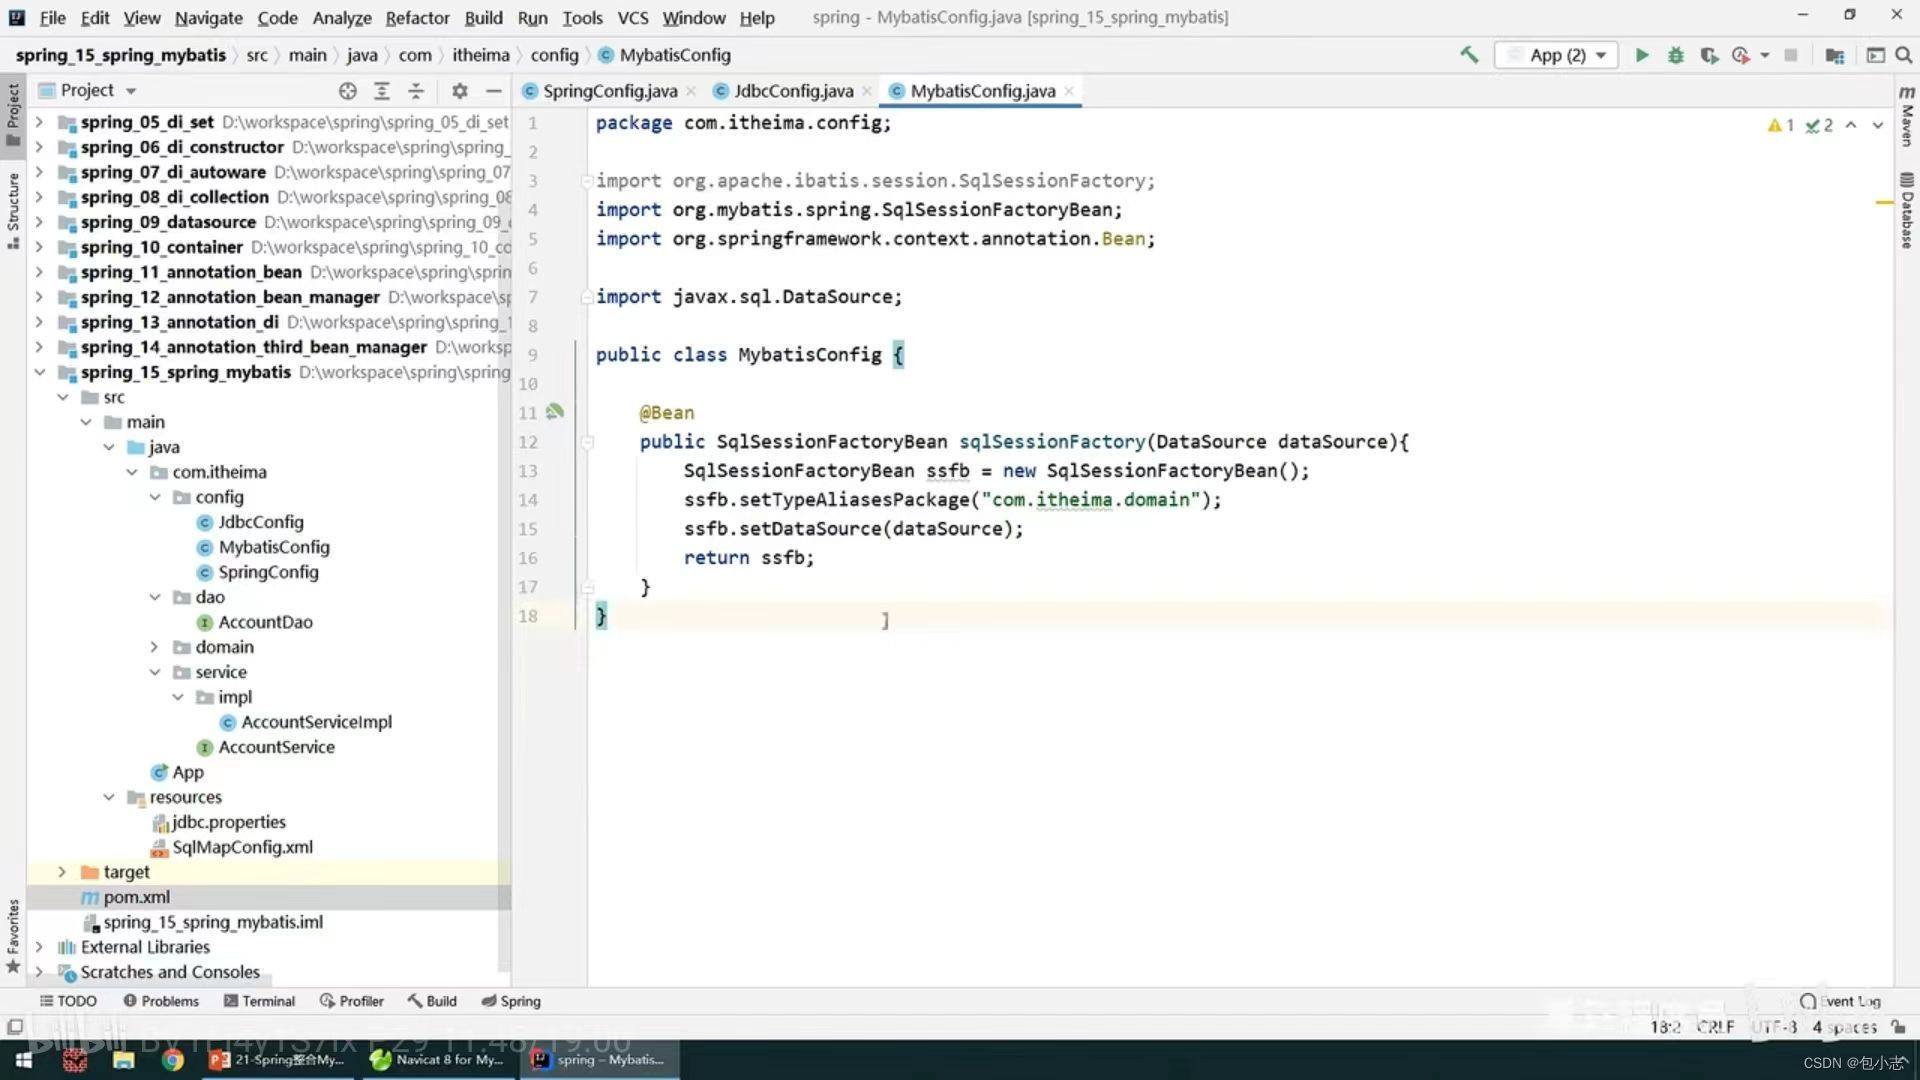Open the Problems tool window
This screenshot has height=1080, width=1920.
(161, 1001)
